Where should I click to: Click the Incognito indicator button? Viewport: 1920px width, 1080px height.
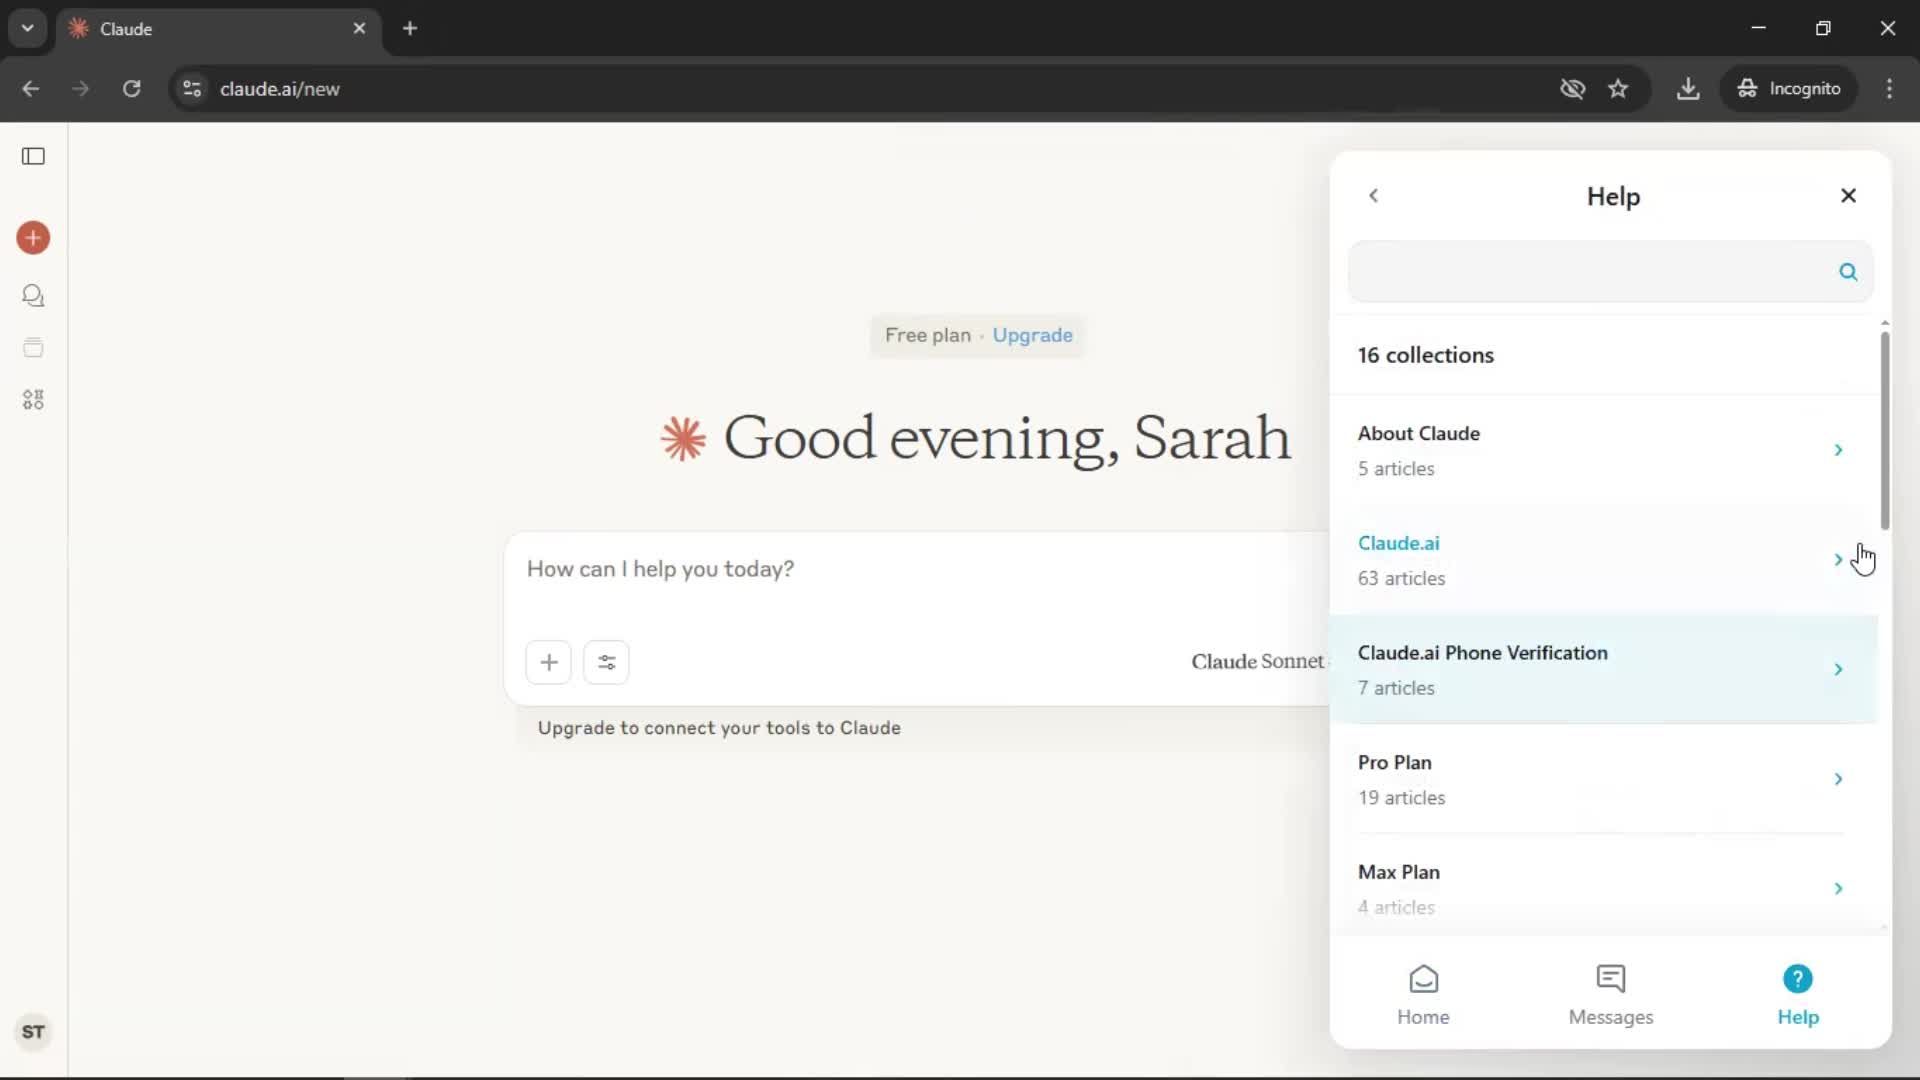coord(1789,89)
